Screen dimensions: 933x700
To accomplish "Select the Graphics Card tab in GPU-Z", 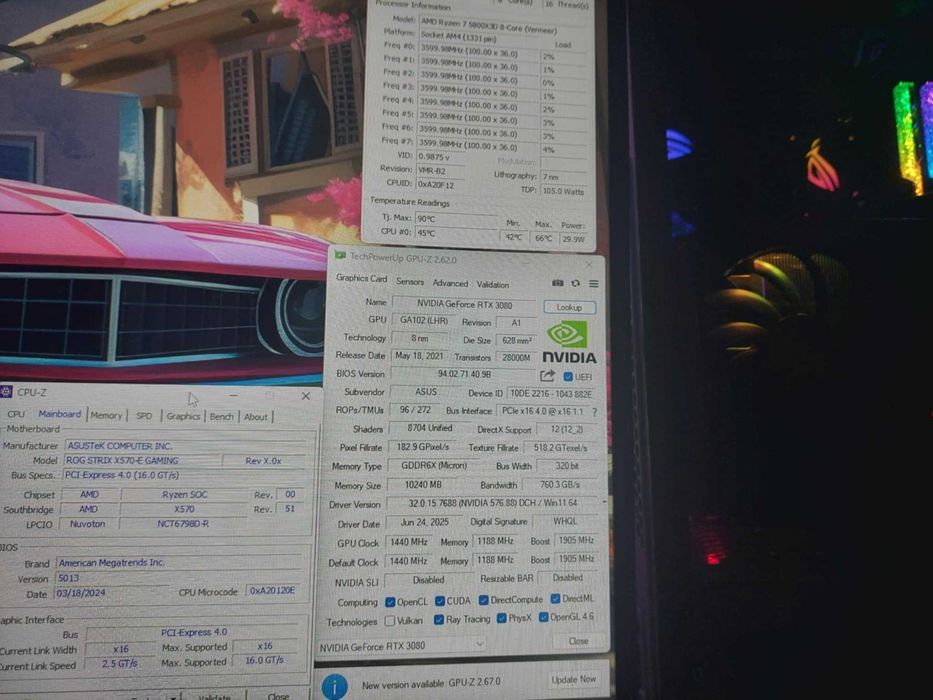I will pos(361,278).
